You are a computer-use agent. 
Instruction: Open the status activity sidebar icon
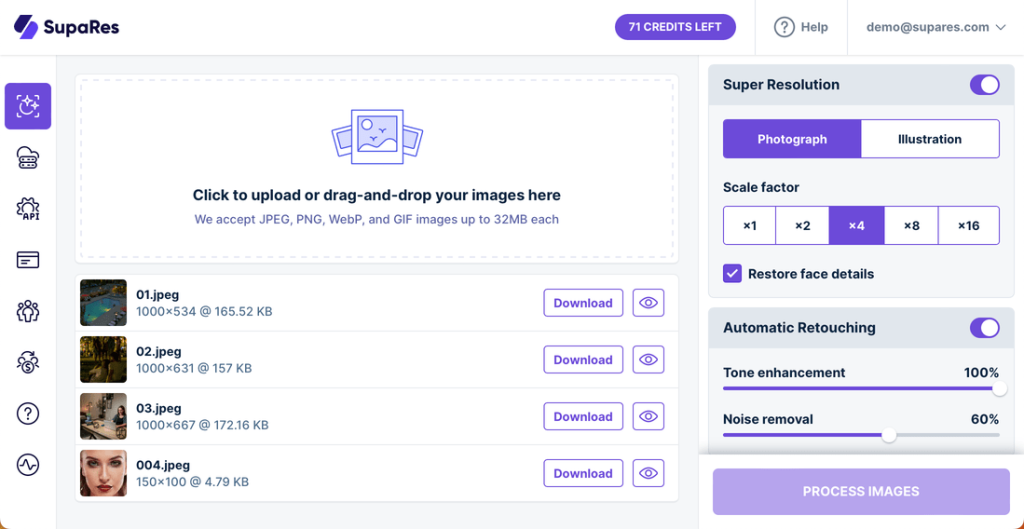[28, 464]
